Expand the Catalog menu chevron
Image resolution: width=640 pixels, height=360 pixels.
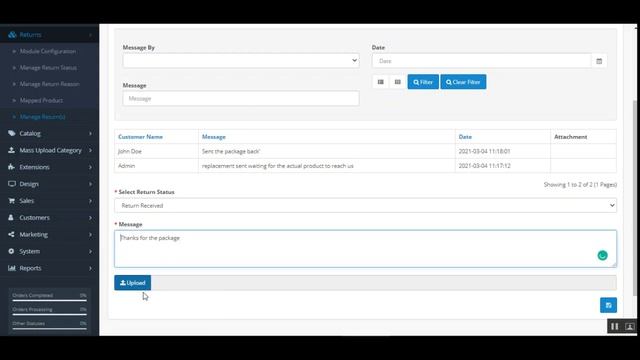(x=90, y=133)
